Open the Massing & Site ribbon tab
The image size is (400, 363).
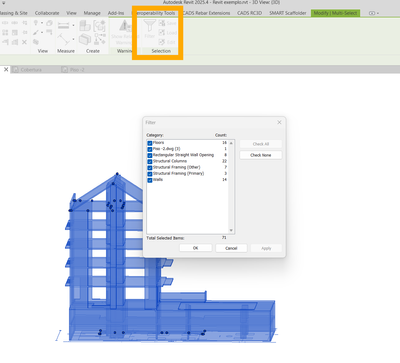coord(14,13)
